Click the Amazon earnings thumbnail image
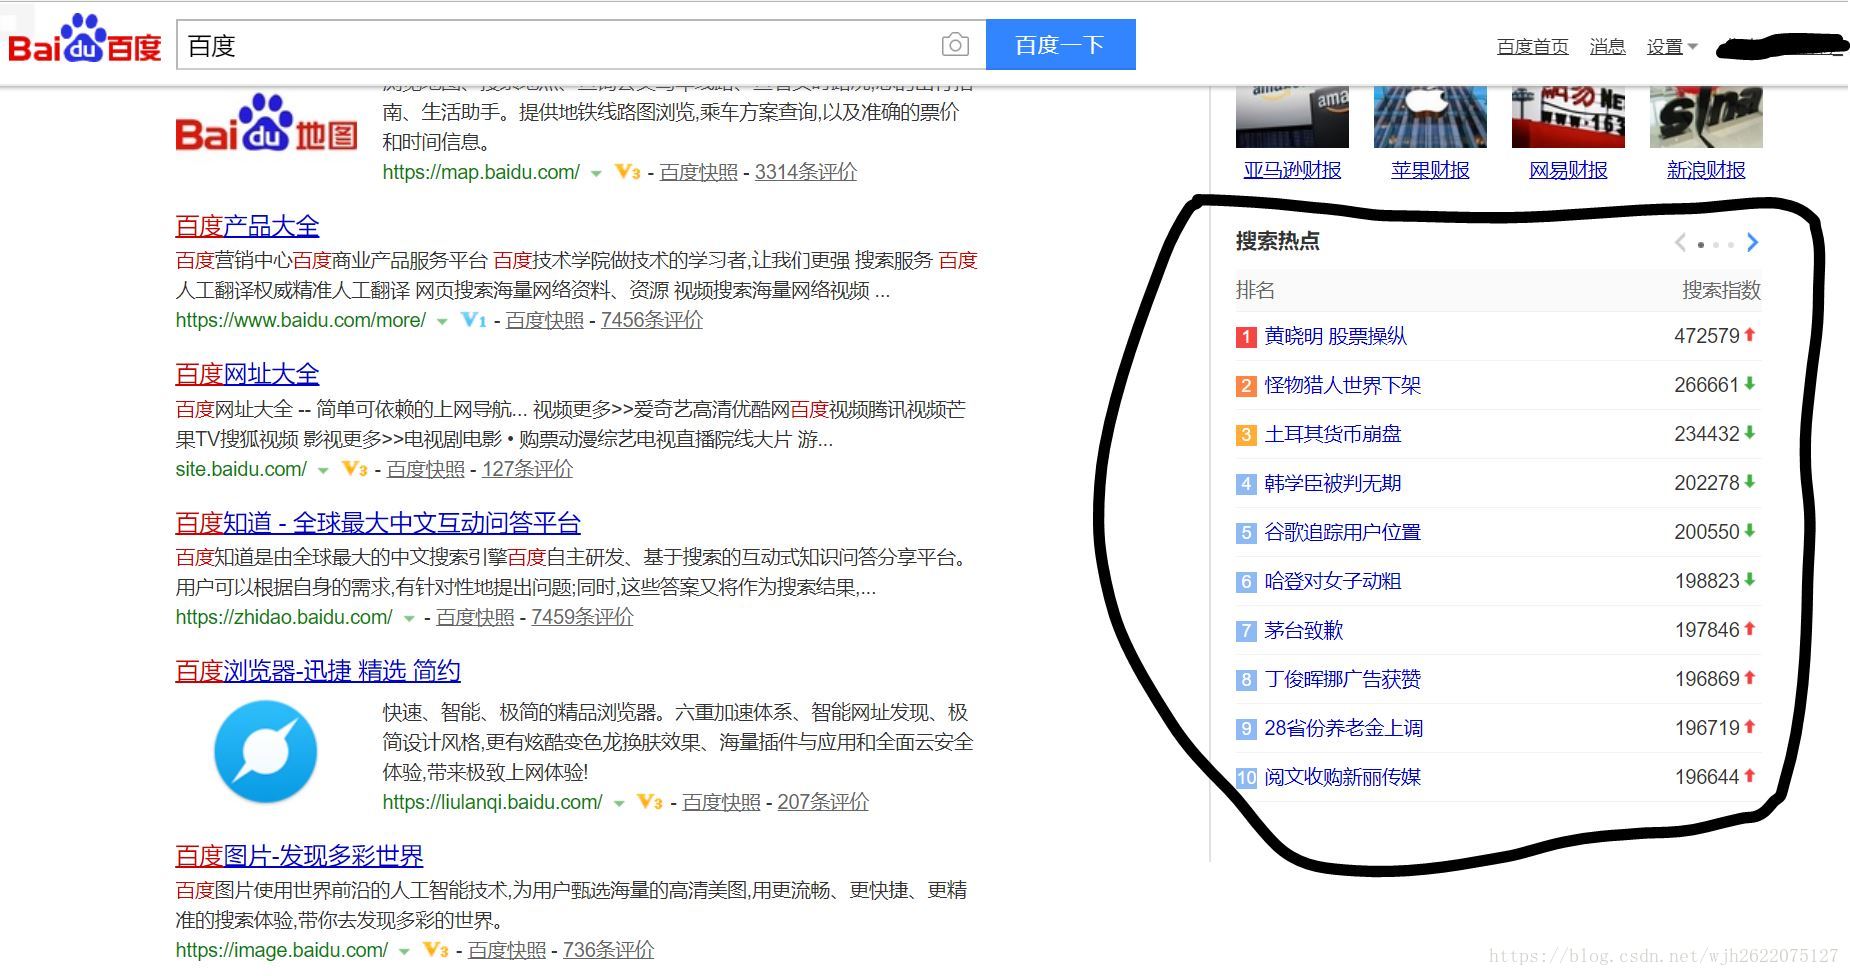 tap(1292, 117)
